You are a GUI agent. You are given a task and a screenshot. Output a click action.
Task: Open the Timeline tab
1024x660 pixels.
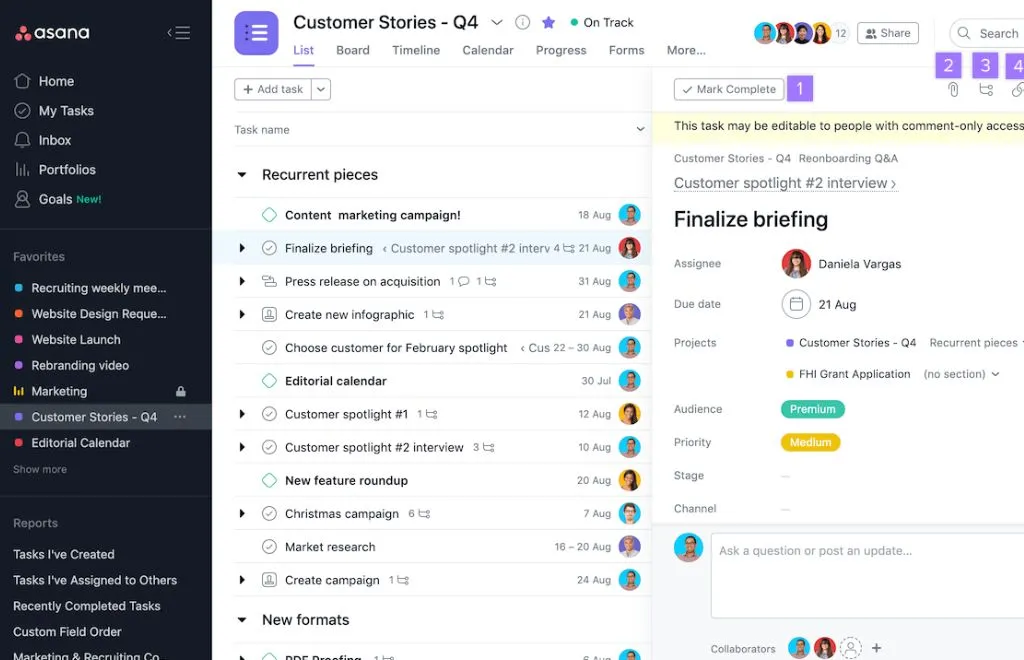(x=416, y=50)
